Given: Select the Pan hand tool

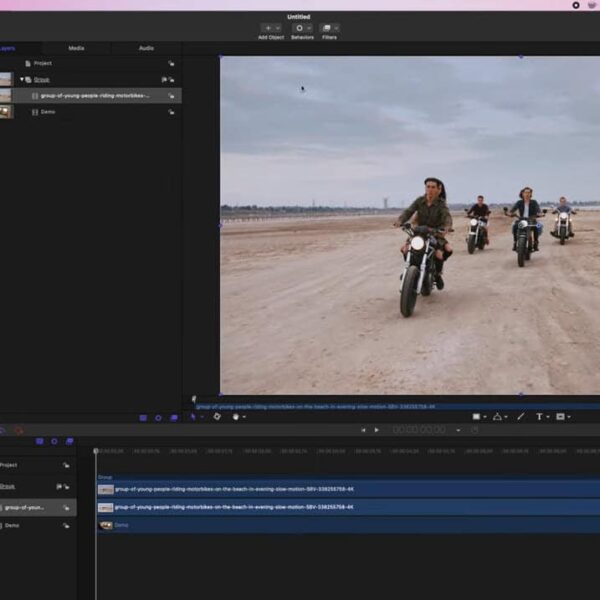Looking at the screenshot, I should pos(237,416).
